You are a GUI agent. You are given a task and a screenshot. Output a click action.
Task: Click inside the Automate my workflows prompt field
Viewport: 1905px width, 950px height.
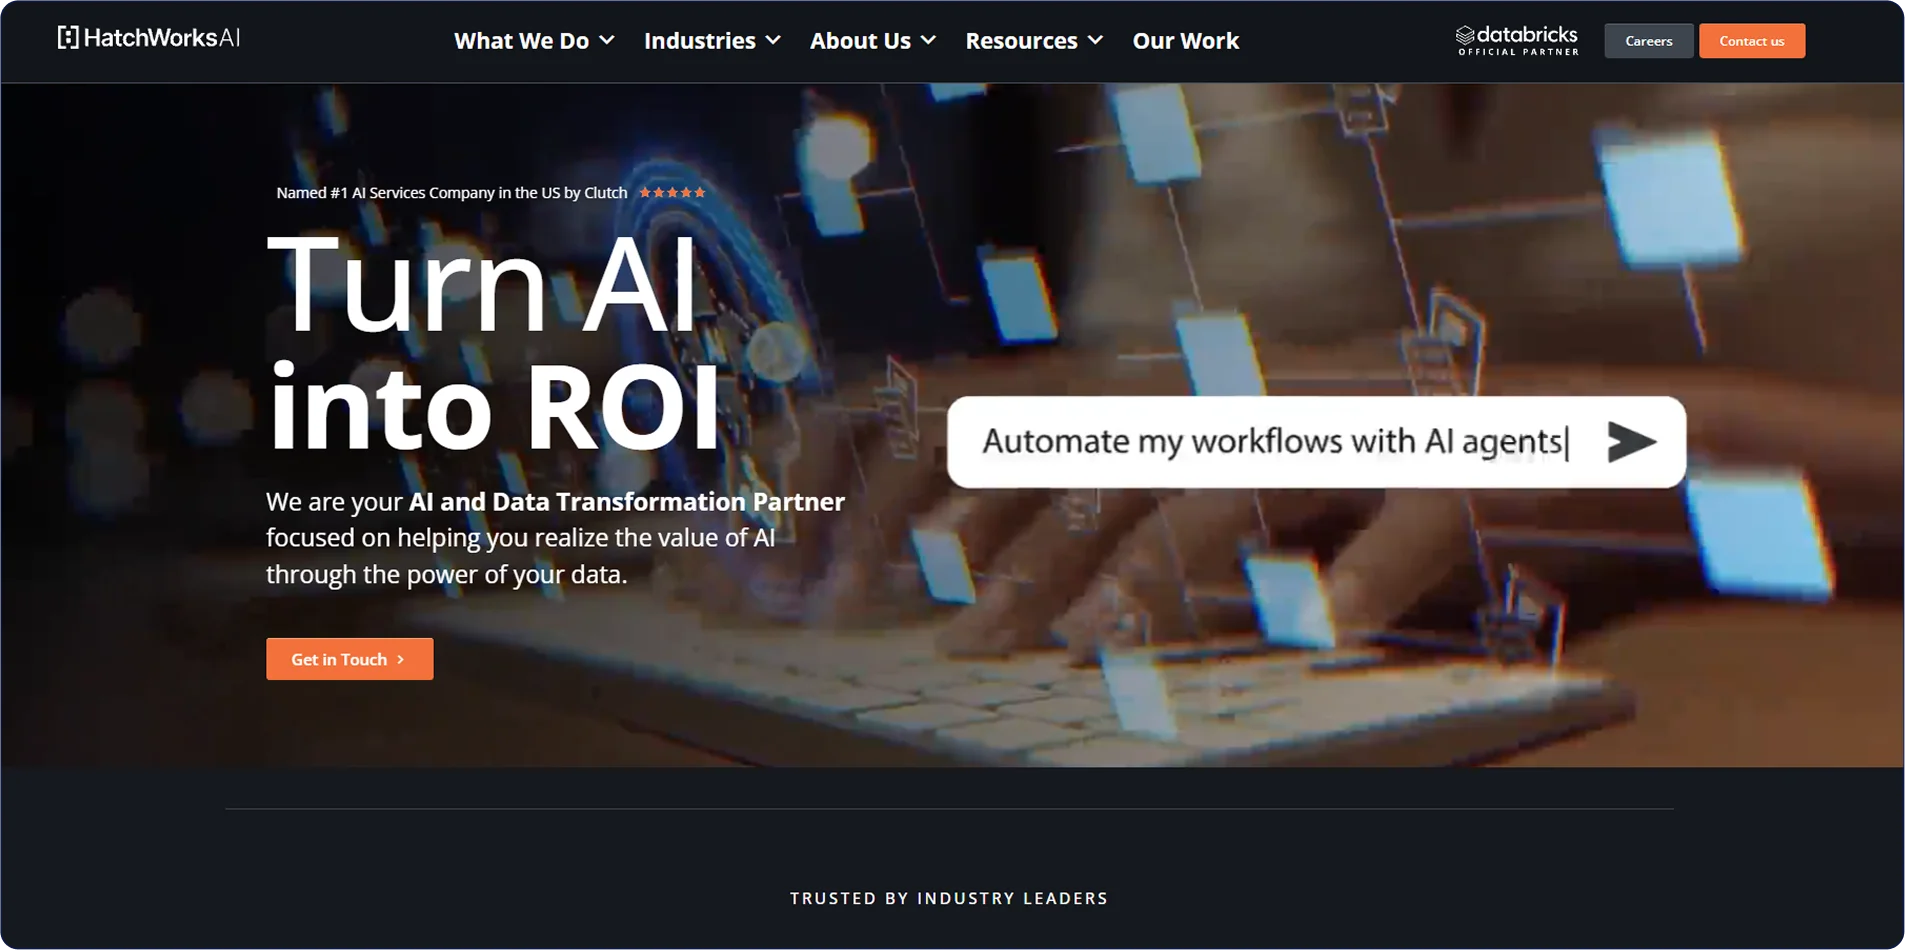1275,441
